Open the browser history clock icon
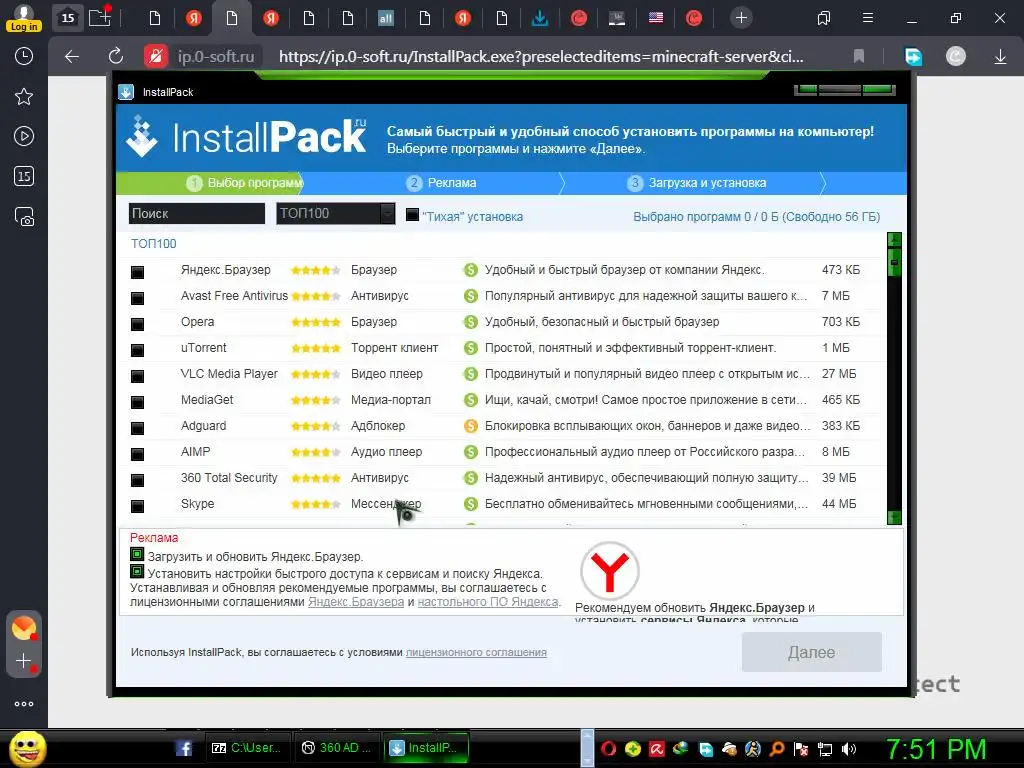Screen dimensions: 1024x768 point(24,56)
